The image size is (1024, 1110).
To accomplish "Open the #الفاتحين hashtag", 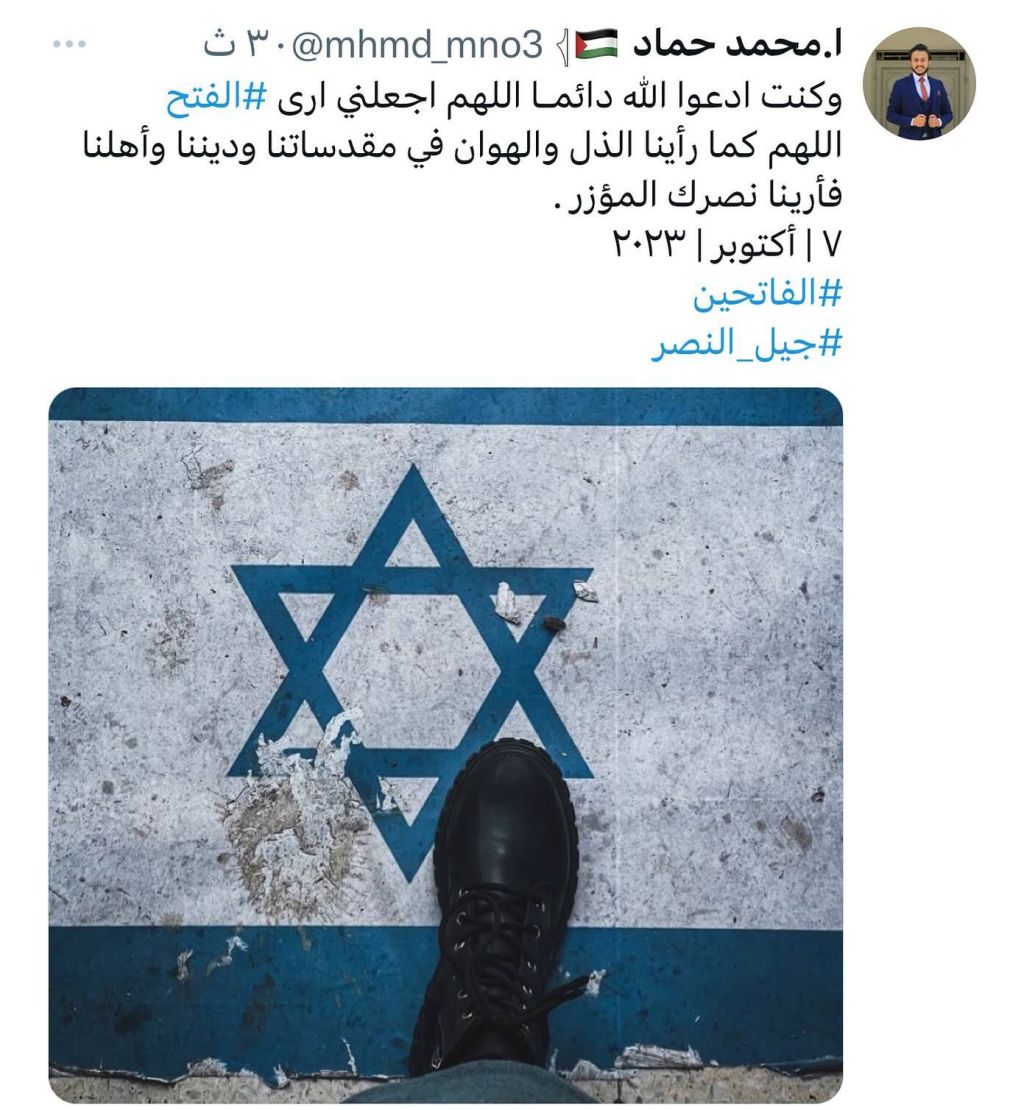I will pos(767,294).
